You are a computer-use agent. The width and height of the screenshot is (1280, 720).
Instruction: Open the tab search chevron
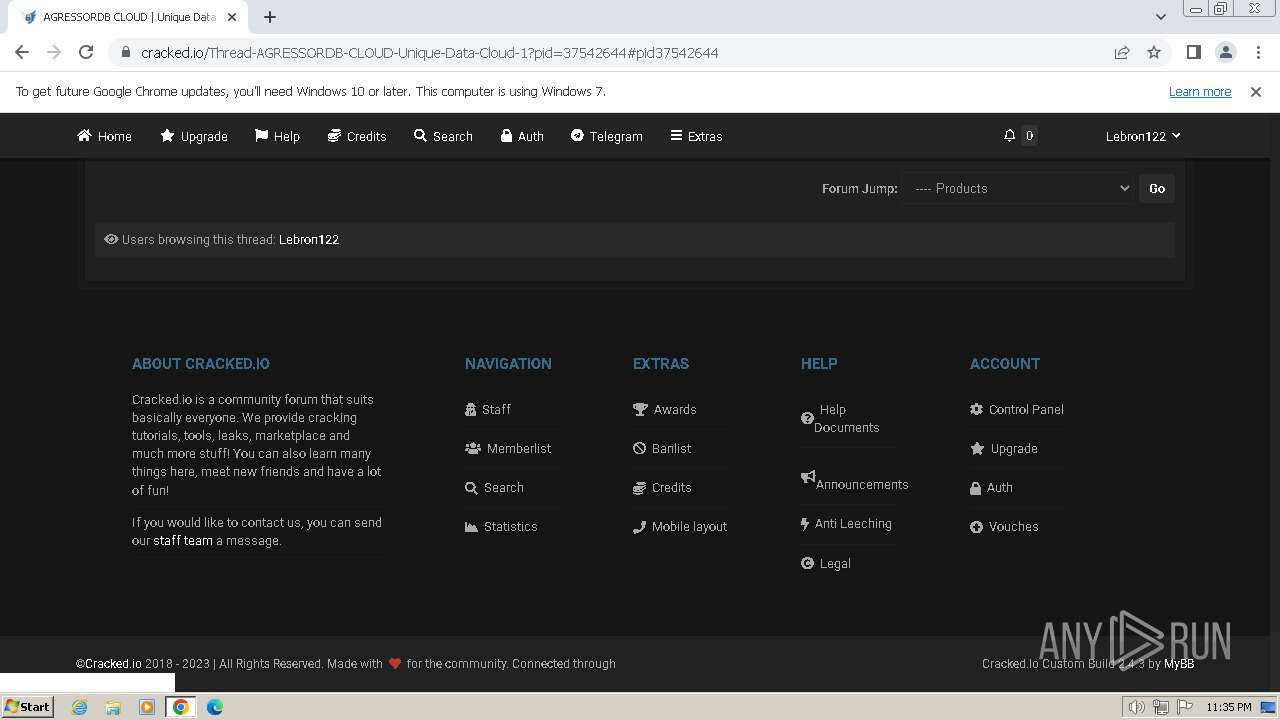[x=1160, y=16]
